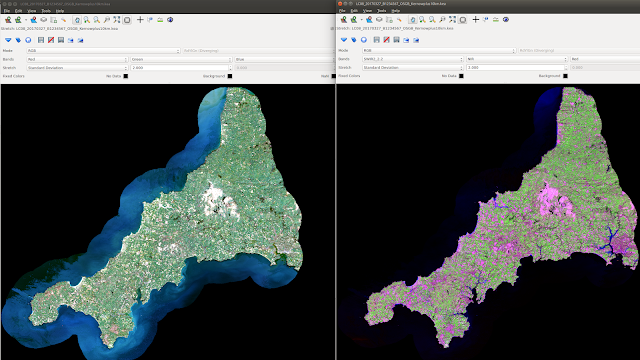Click Add Raster icon in right window
Image resolution: width=640 pixels, height=360 pixels.
click(344, 20)
